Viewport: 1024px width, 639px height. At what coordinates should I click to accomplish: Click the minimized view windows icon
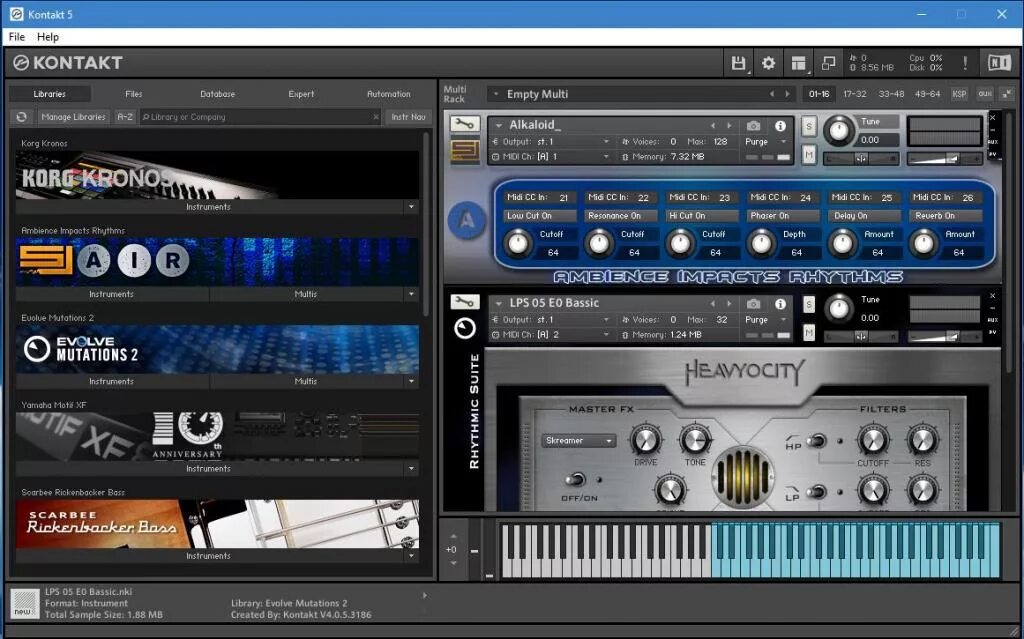(828, 63)
